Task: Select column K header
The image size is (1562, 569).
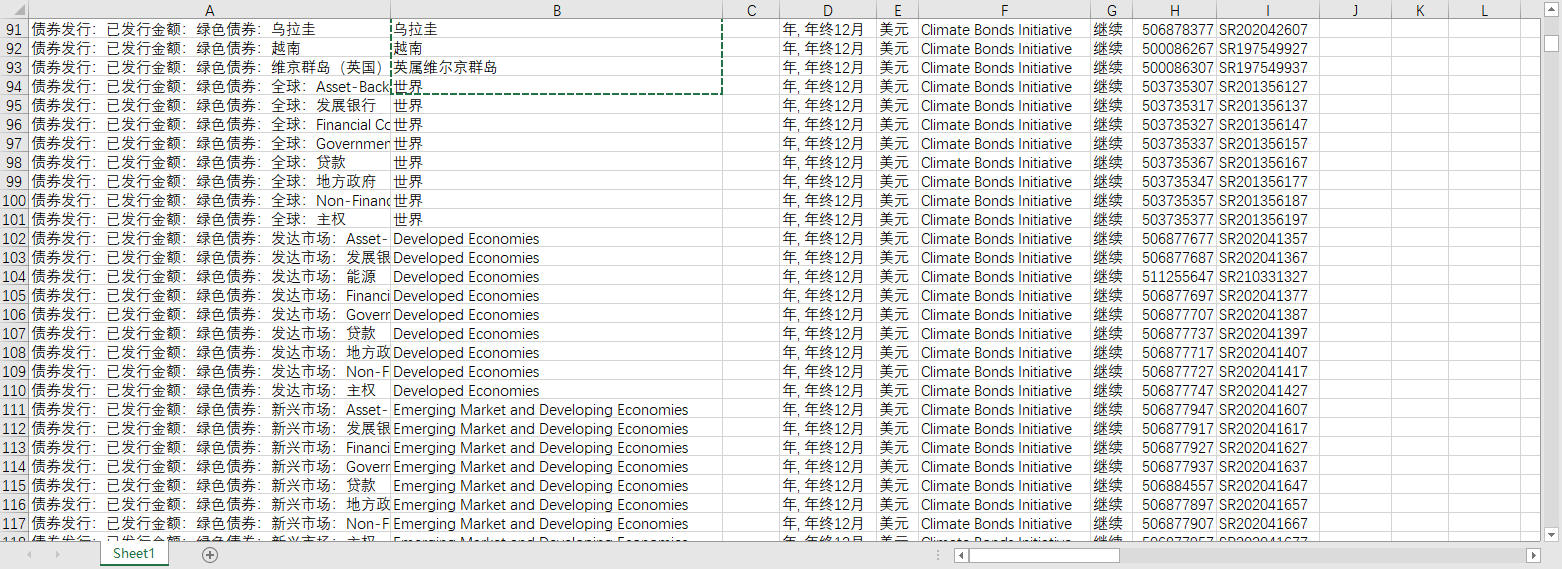Action: click(1420, 10)
